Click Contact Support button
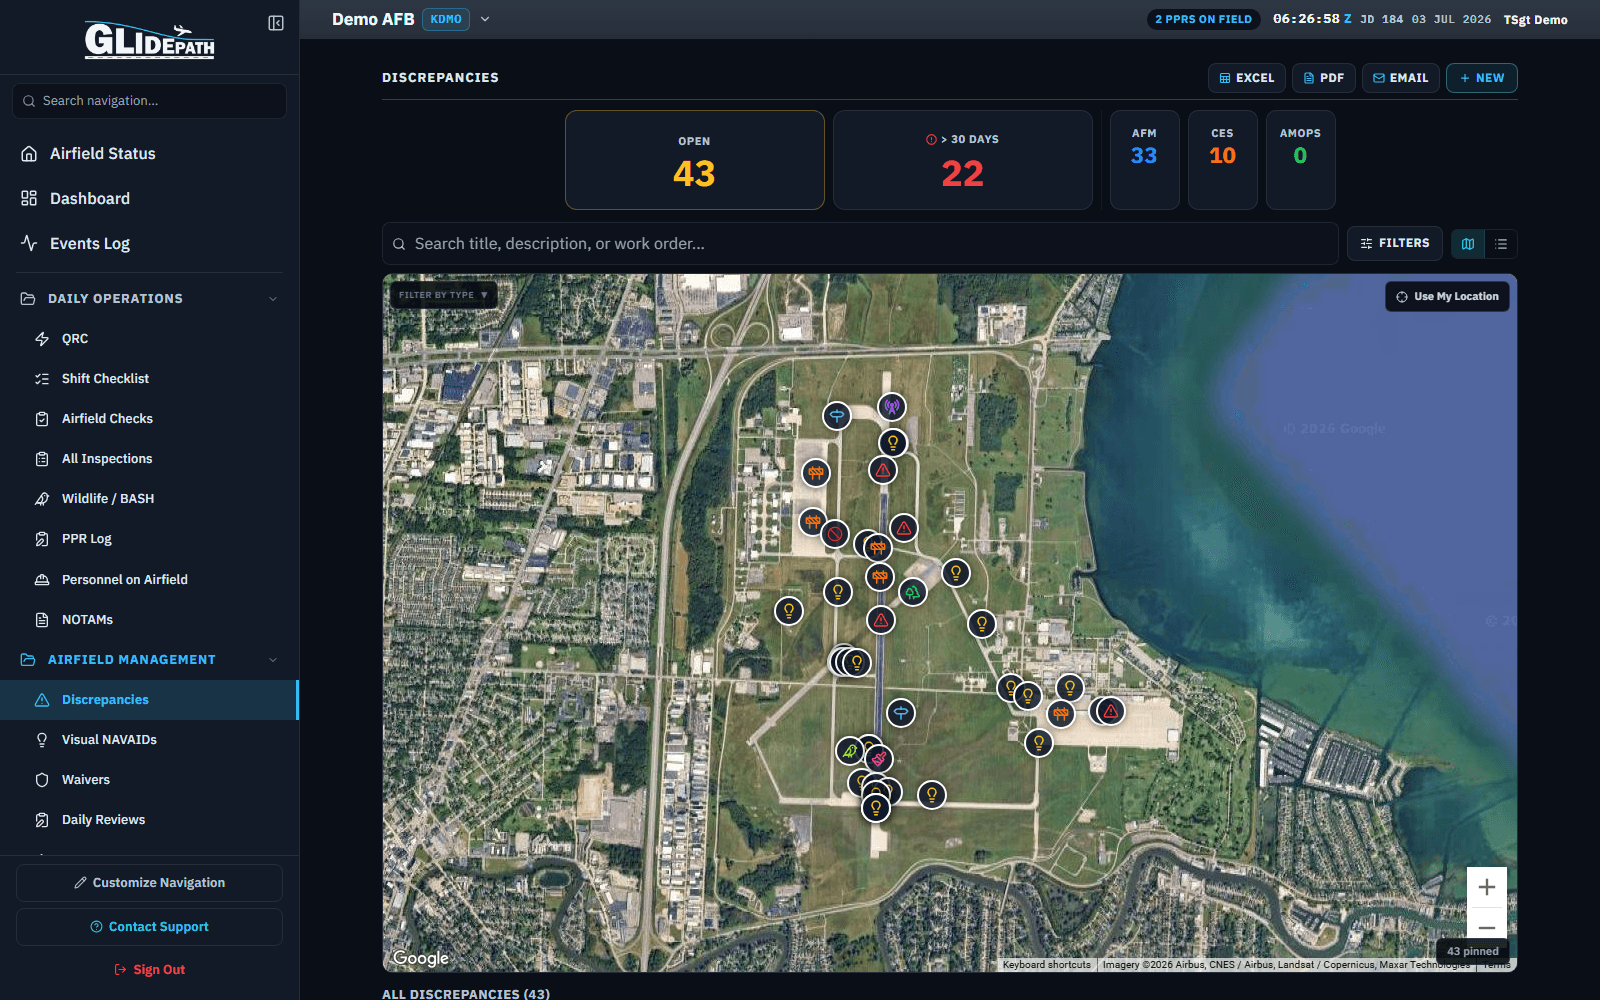Image resolution: width=1600 pixels, height=1000 pixels. pos(149,927)
